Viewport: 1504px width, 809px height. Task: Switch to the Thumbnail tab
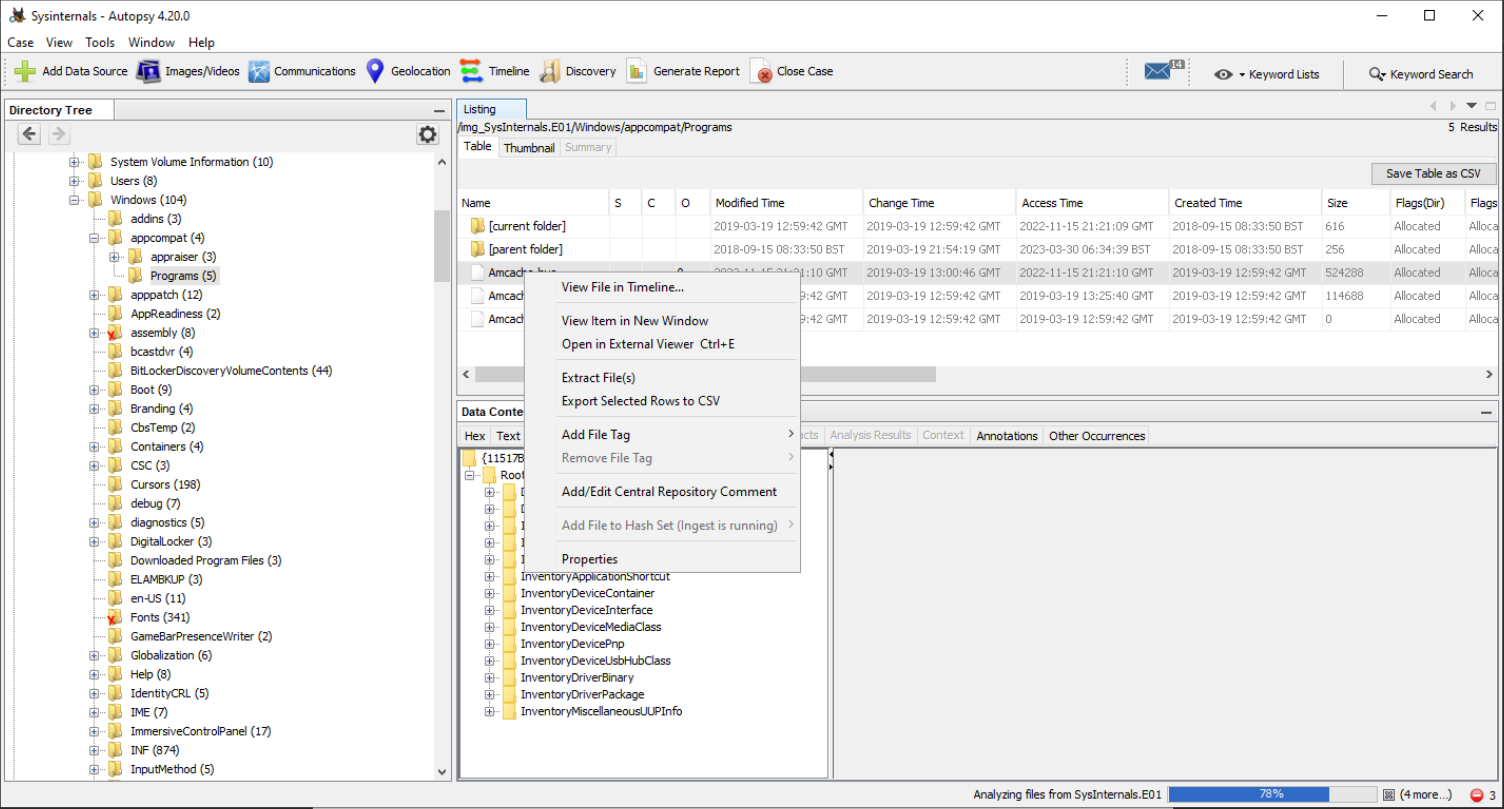pos(529,147)
